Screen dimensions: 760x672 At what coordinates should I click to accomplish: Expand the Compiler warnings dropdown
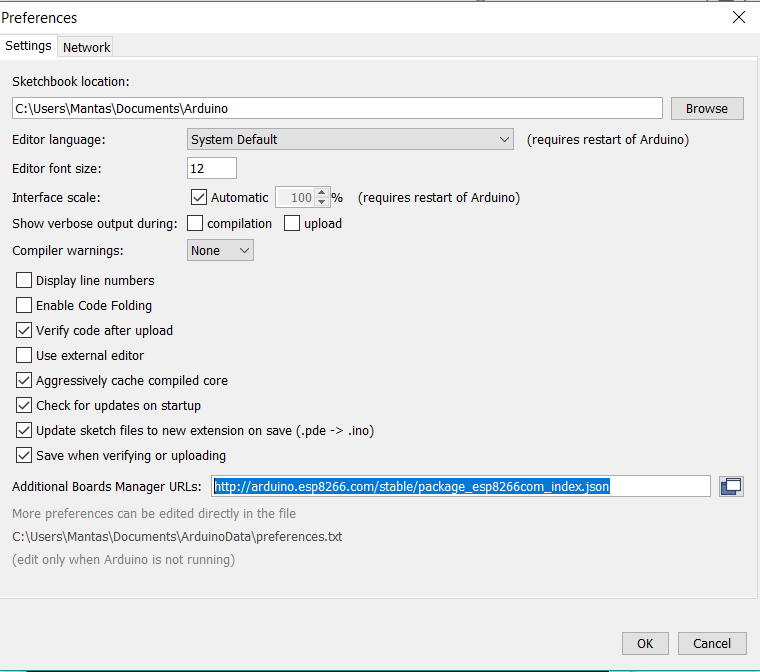[x=220, y=251]
